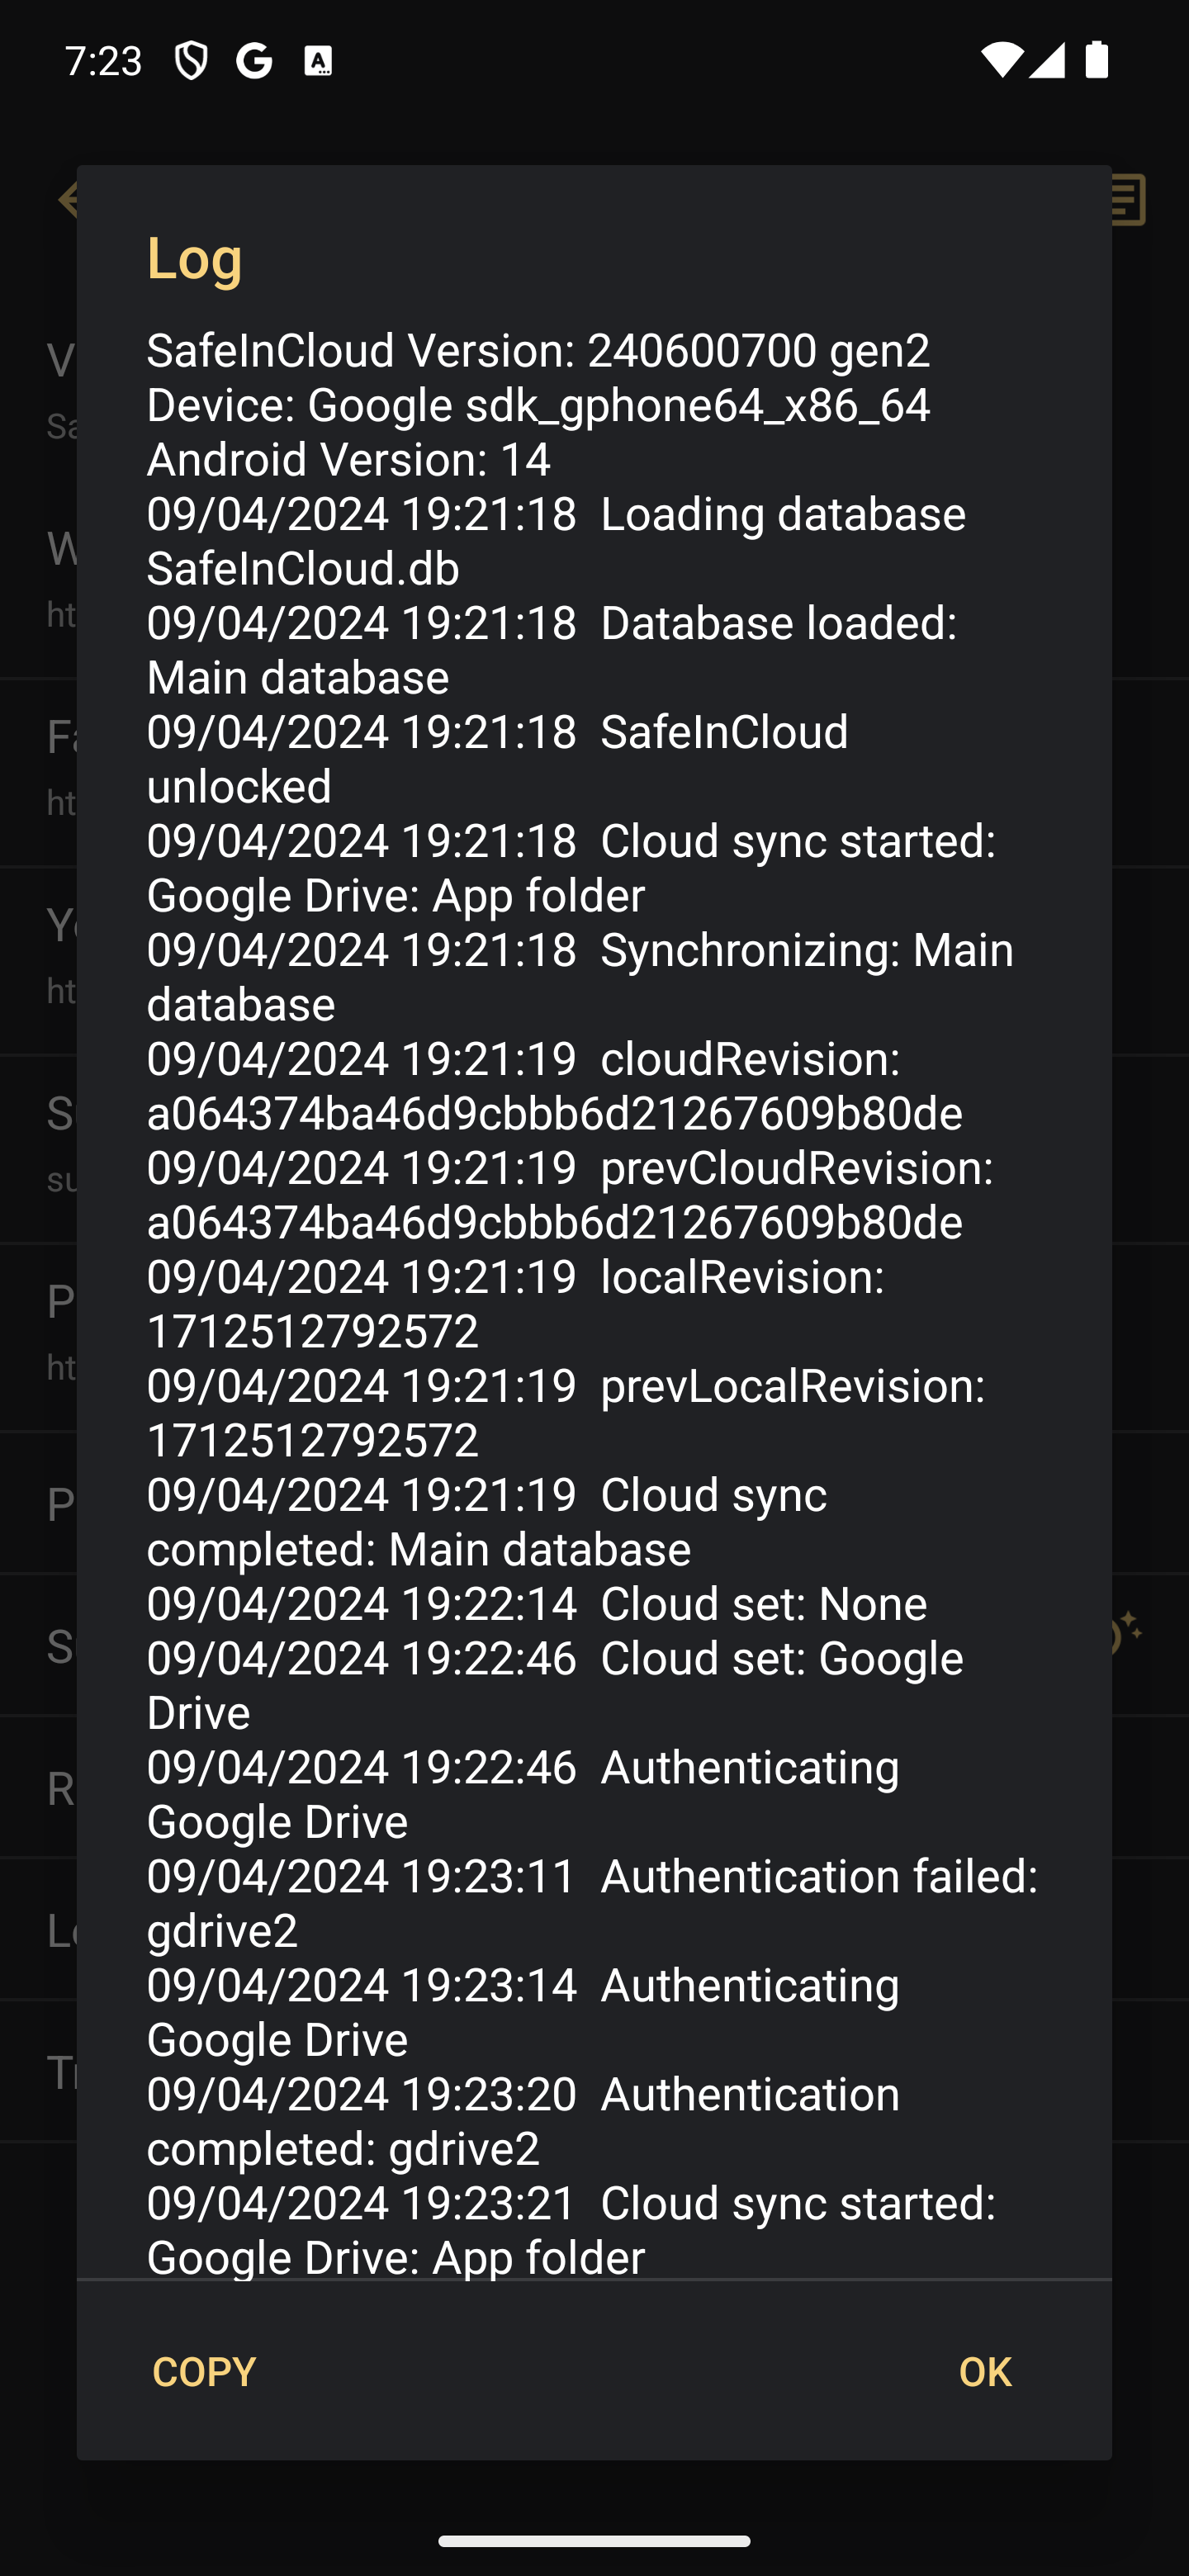Tap the status bar clock 7:23
1189x2576 pixels.
pos(103,61)
